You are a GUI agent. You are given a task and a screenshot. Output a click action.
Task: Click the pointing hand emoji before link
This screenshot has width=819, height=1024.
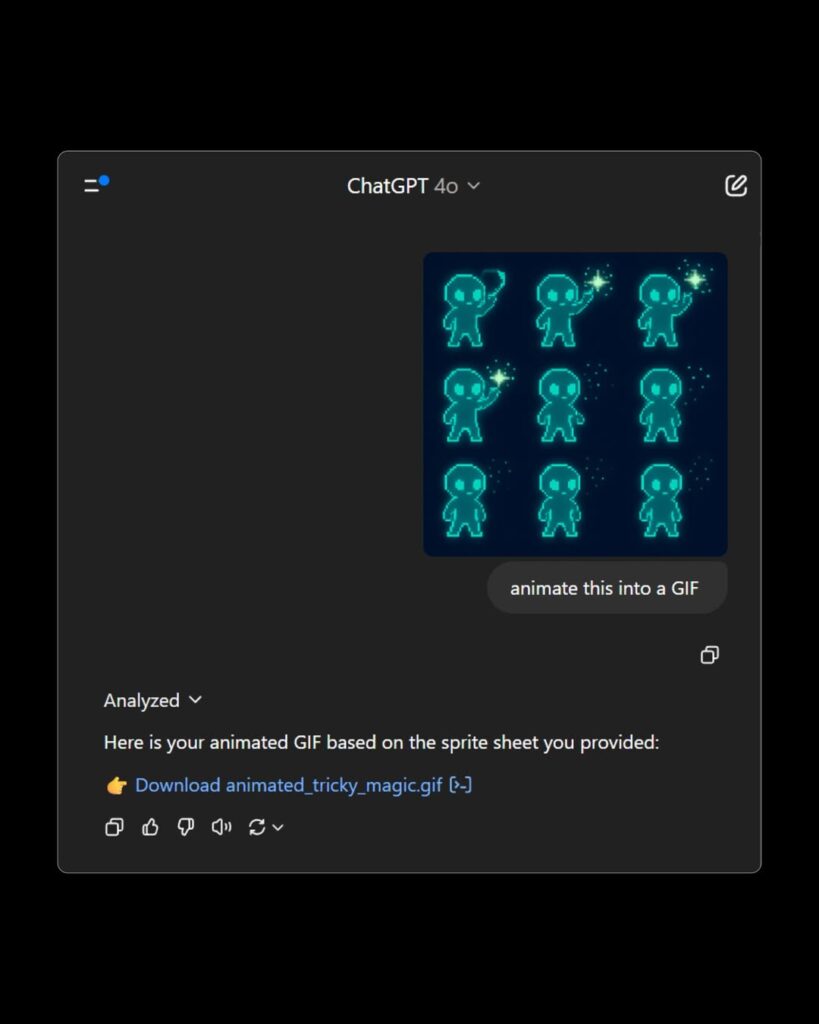116,785
